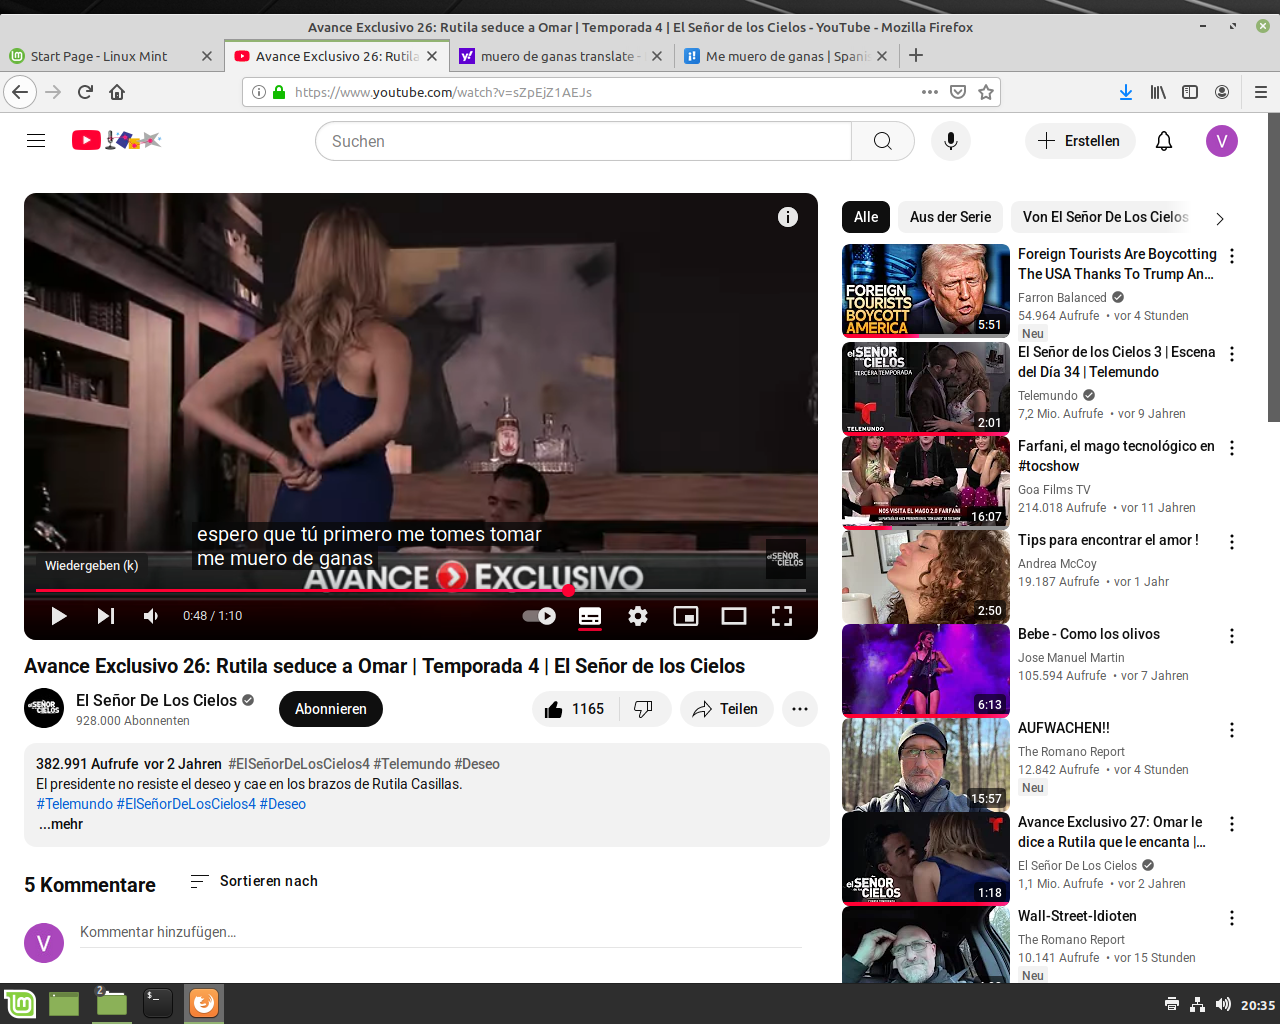Open the account avatar menu

1222,141
